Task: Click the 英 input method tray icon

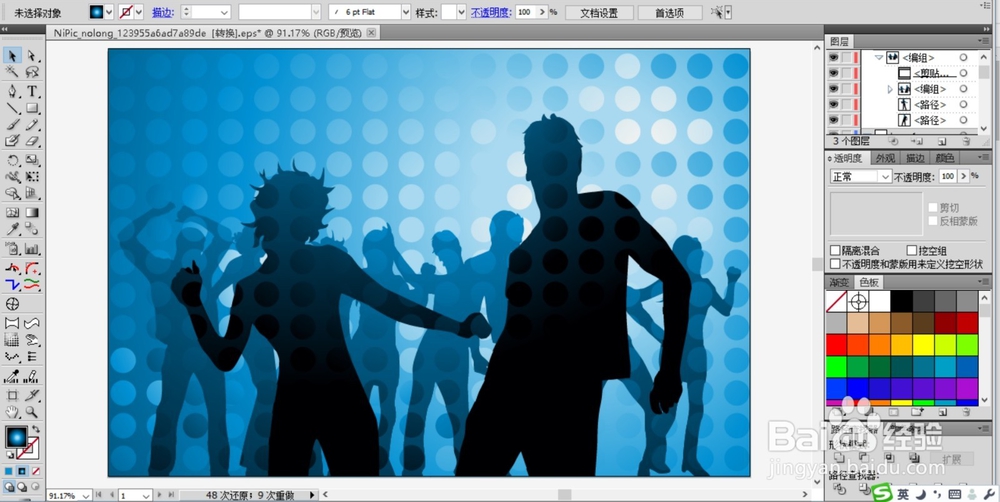Action: (x=903, y=494)
